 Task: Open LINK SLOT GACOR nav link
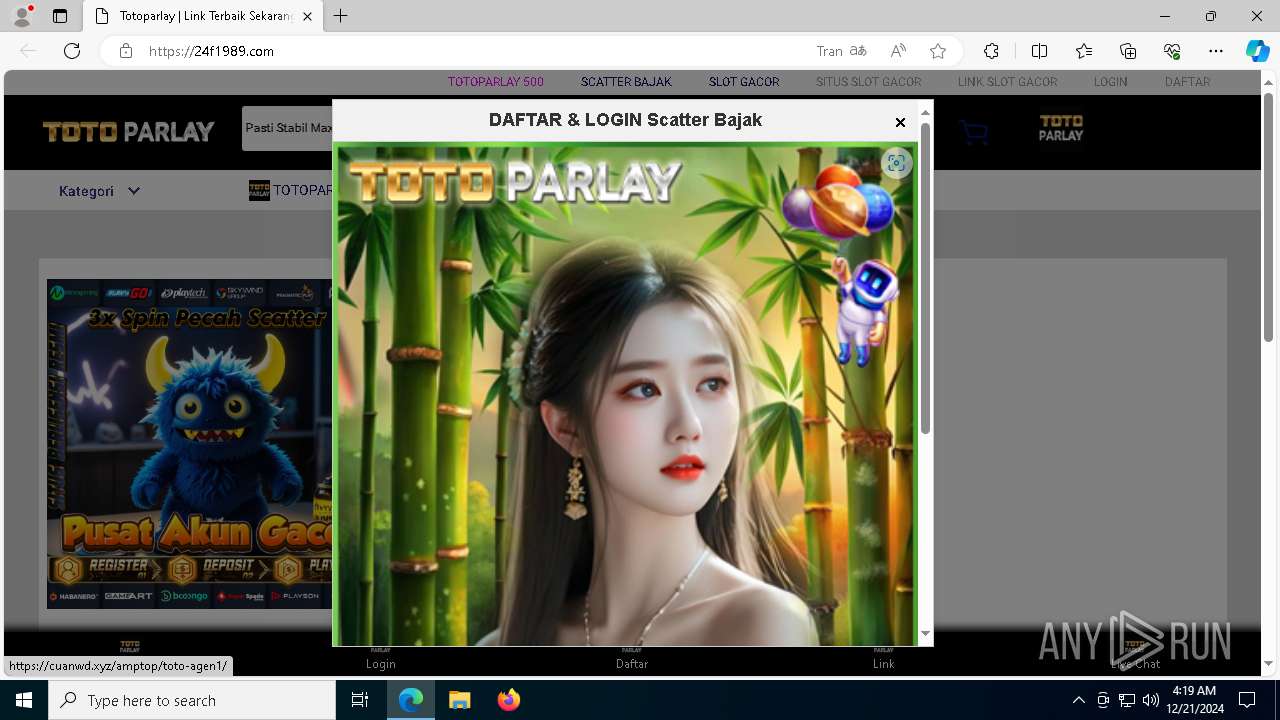click(x=1007, y=82)
